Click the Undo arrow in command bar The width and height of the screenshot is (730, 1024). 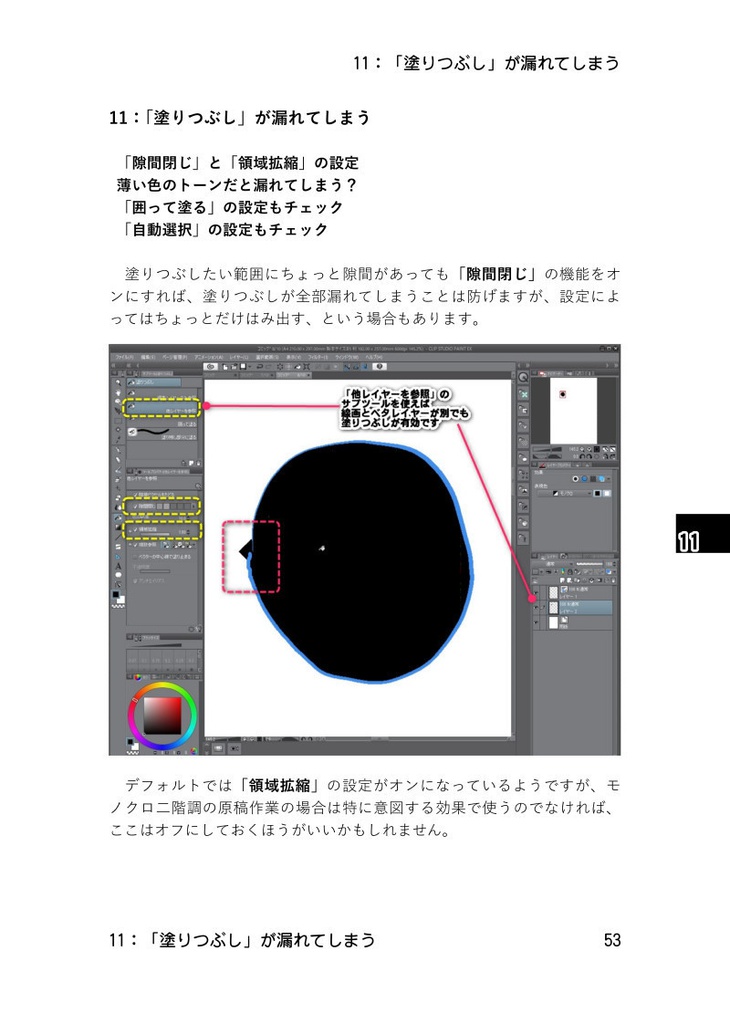(260, 366)
